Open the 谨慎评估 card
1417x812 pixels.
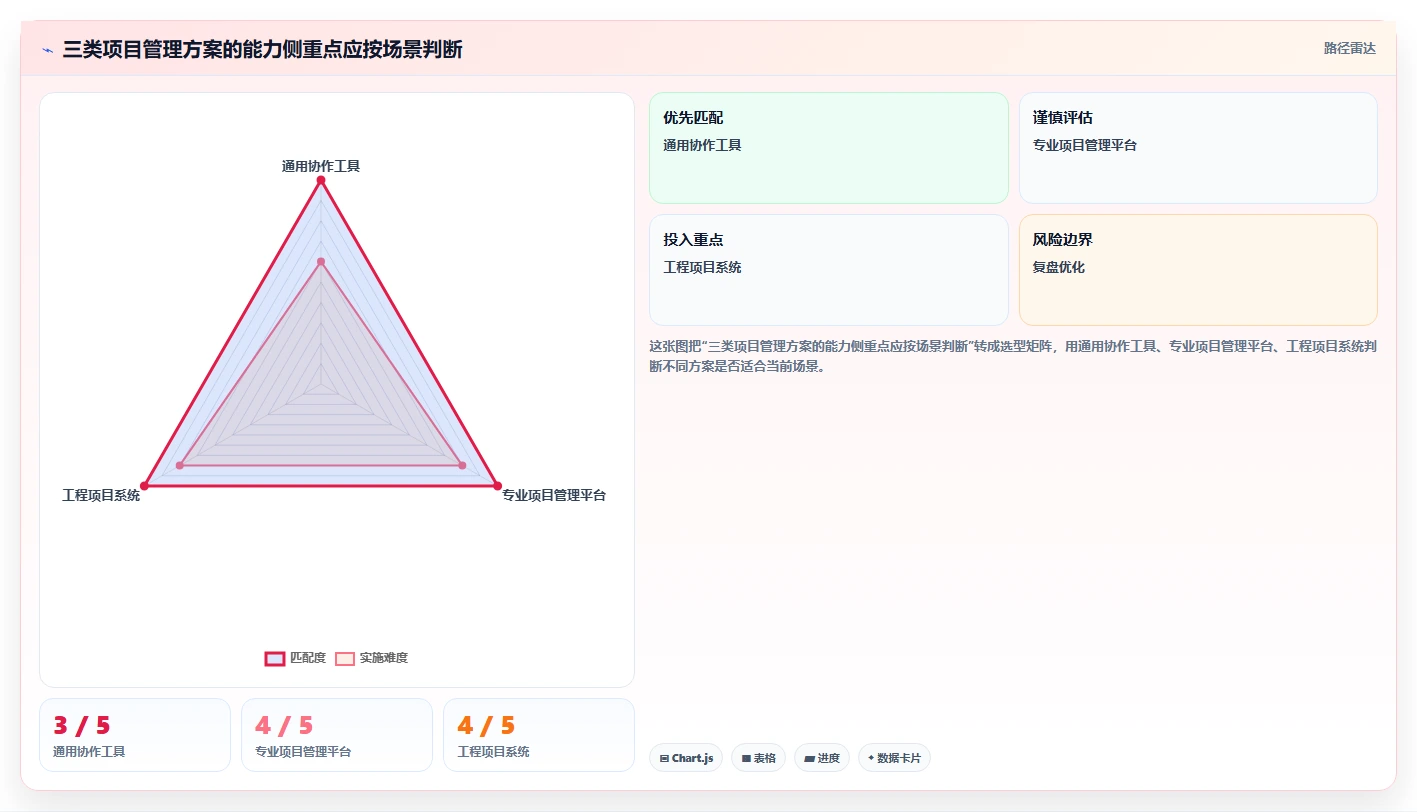tap(1198, 148)
